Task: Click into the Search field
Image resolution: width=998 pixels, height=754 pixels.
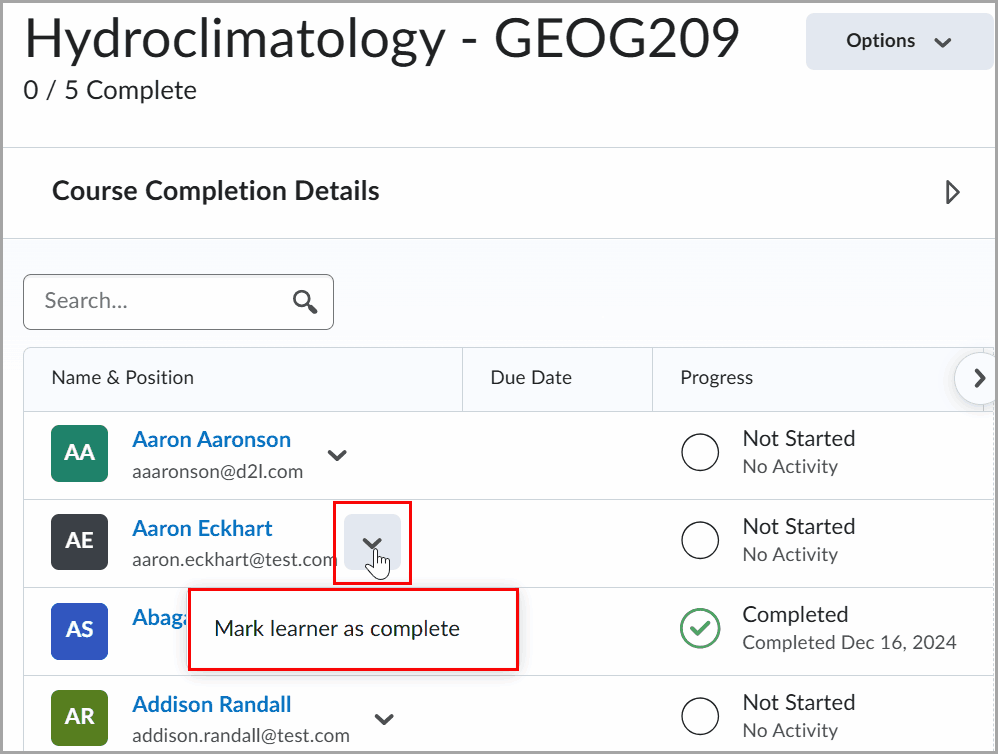Action: pos(160,302)
